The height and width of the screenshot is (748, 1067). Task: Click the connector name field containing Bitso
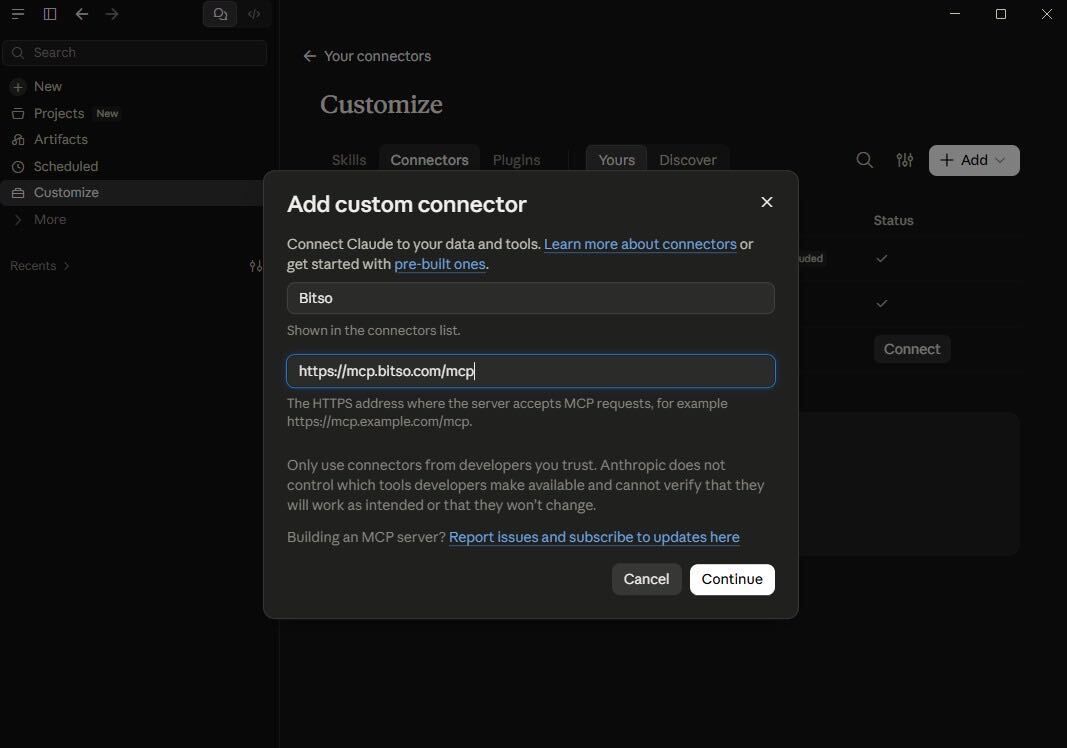click(x=531, y=298)
